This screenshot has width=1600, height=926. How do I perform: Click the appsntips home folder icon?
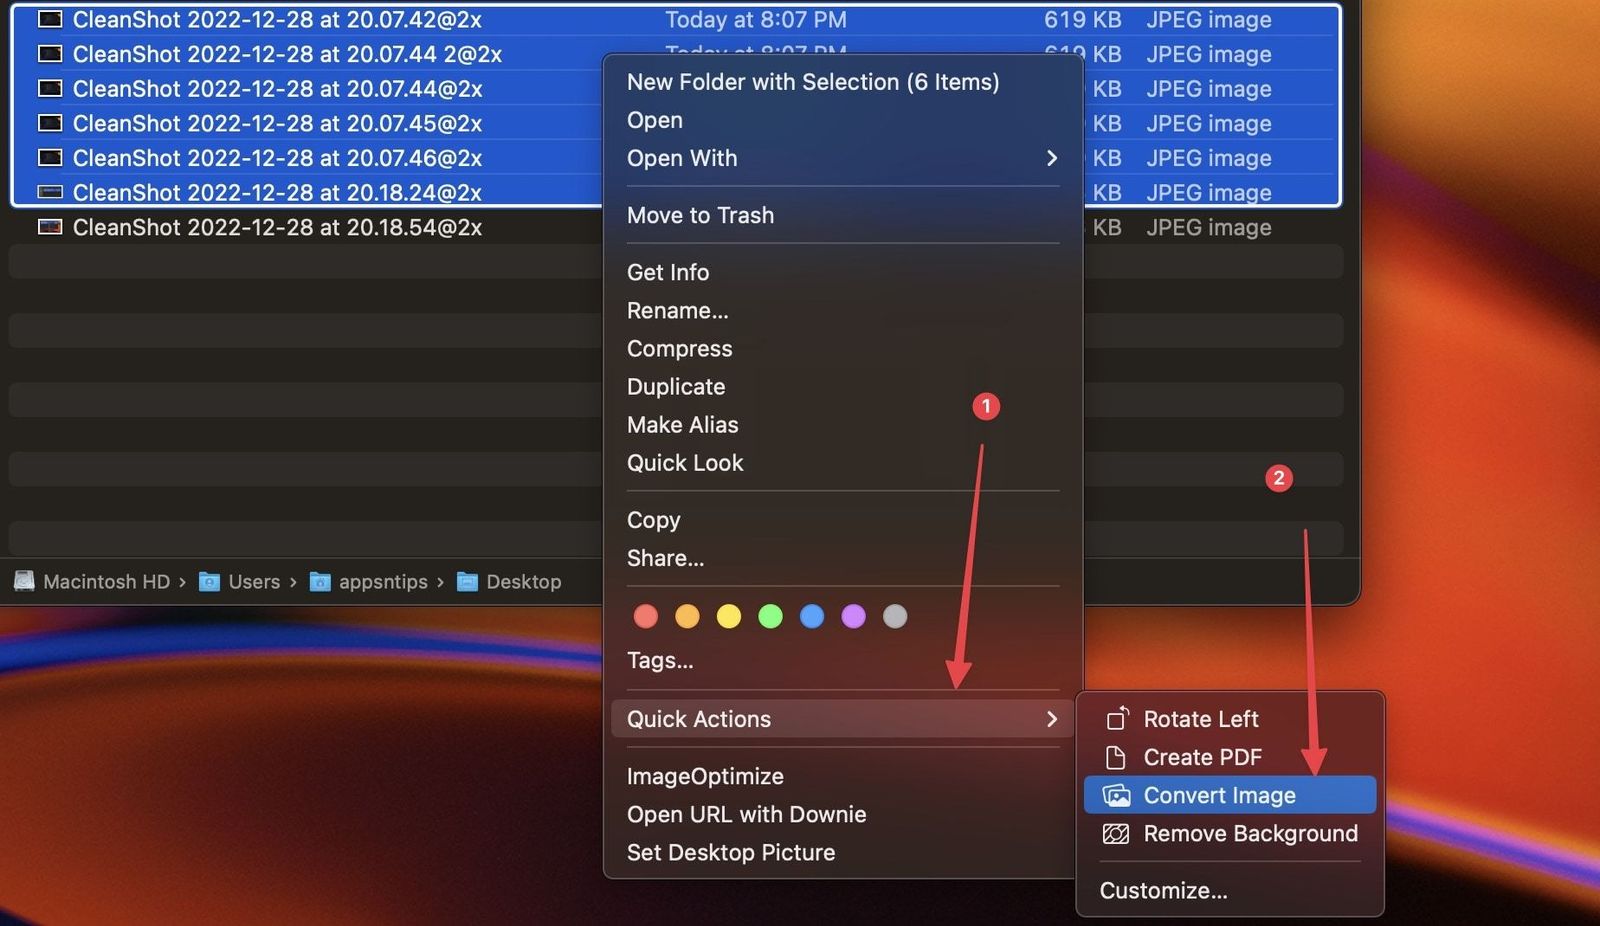[319, 581]
